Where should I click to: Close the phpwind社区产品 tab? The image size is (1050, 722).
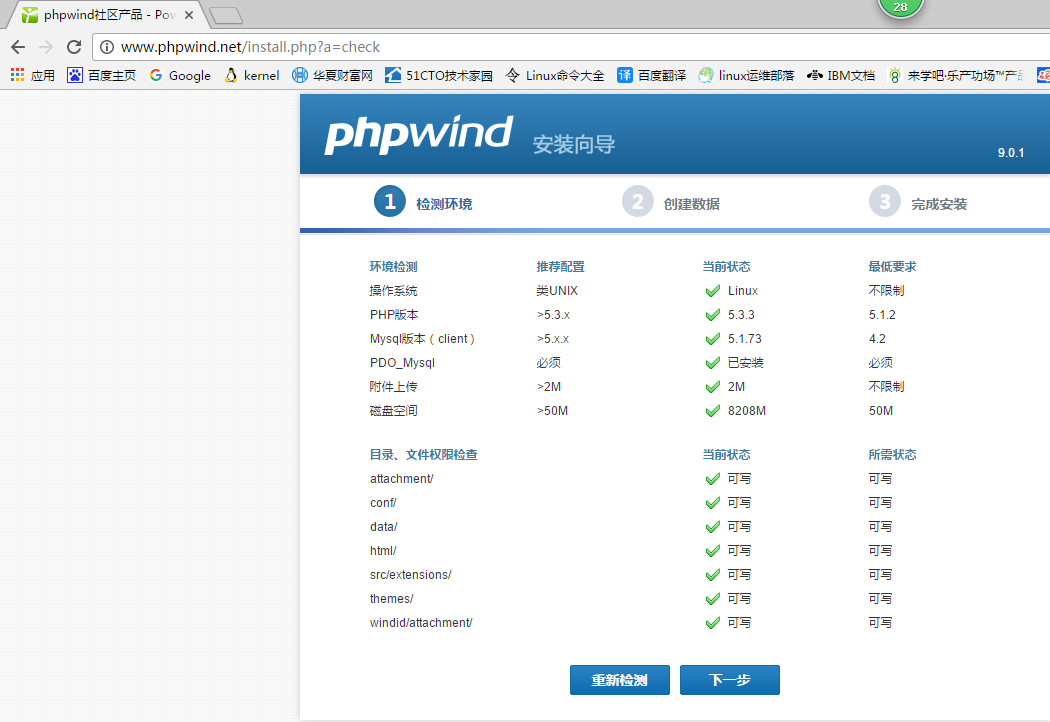coord(189,15)
